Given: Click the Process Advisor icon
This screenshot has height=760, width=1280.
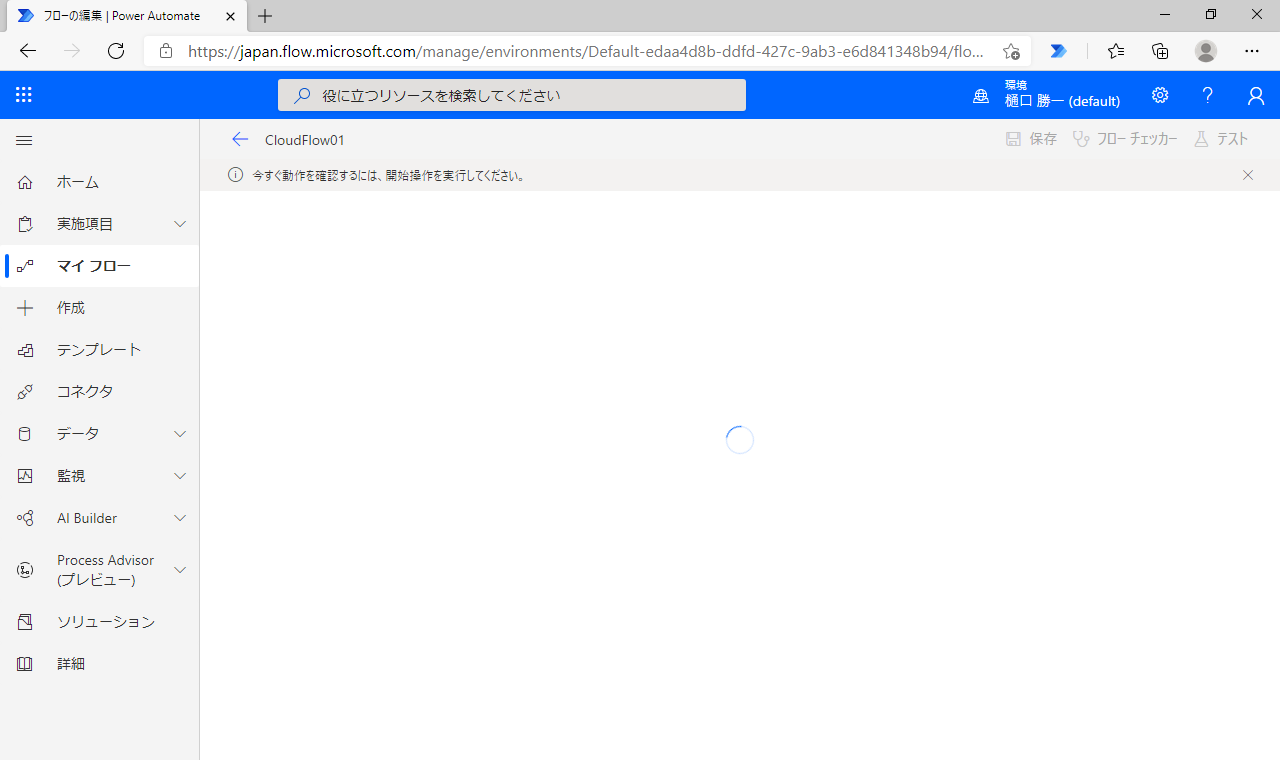Looking at the screenshot, I should coord(25,570).
